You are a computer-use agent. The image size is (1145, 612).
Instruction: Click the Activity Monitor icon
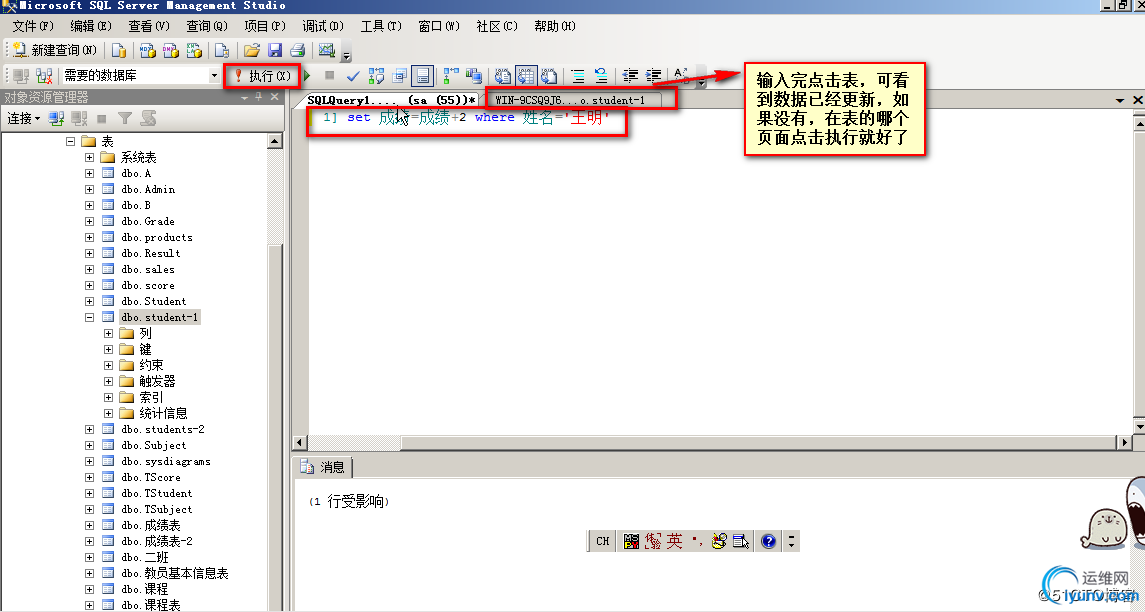[x=326, y=50]
